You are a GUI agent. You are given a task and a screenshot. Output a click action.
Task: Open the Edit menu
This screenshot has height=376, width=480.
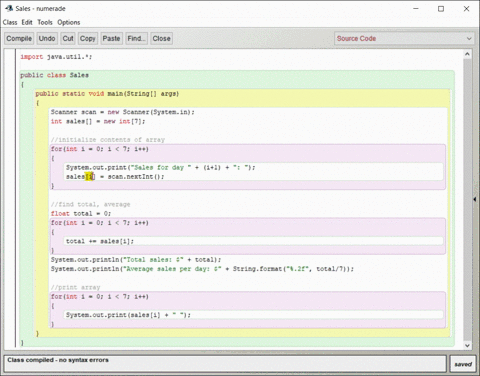coord(27,22)
